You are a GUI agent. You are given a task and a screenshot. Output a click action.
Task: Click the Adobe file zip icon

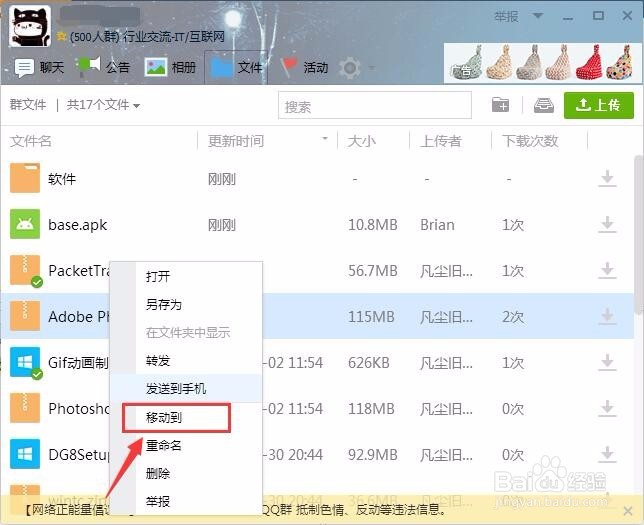coord(25,316)
